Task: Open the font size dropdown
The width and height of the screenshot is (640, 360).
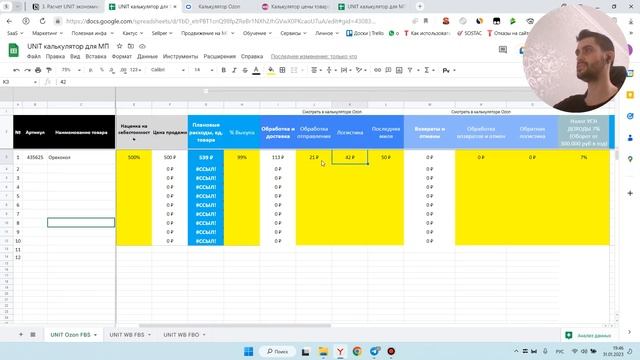Action: click(203, 70)
